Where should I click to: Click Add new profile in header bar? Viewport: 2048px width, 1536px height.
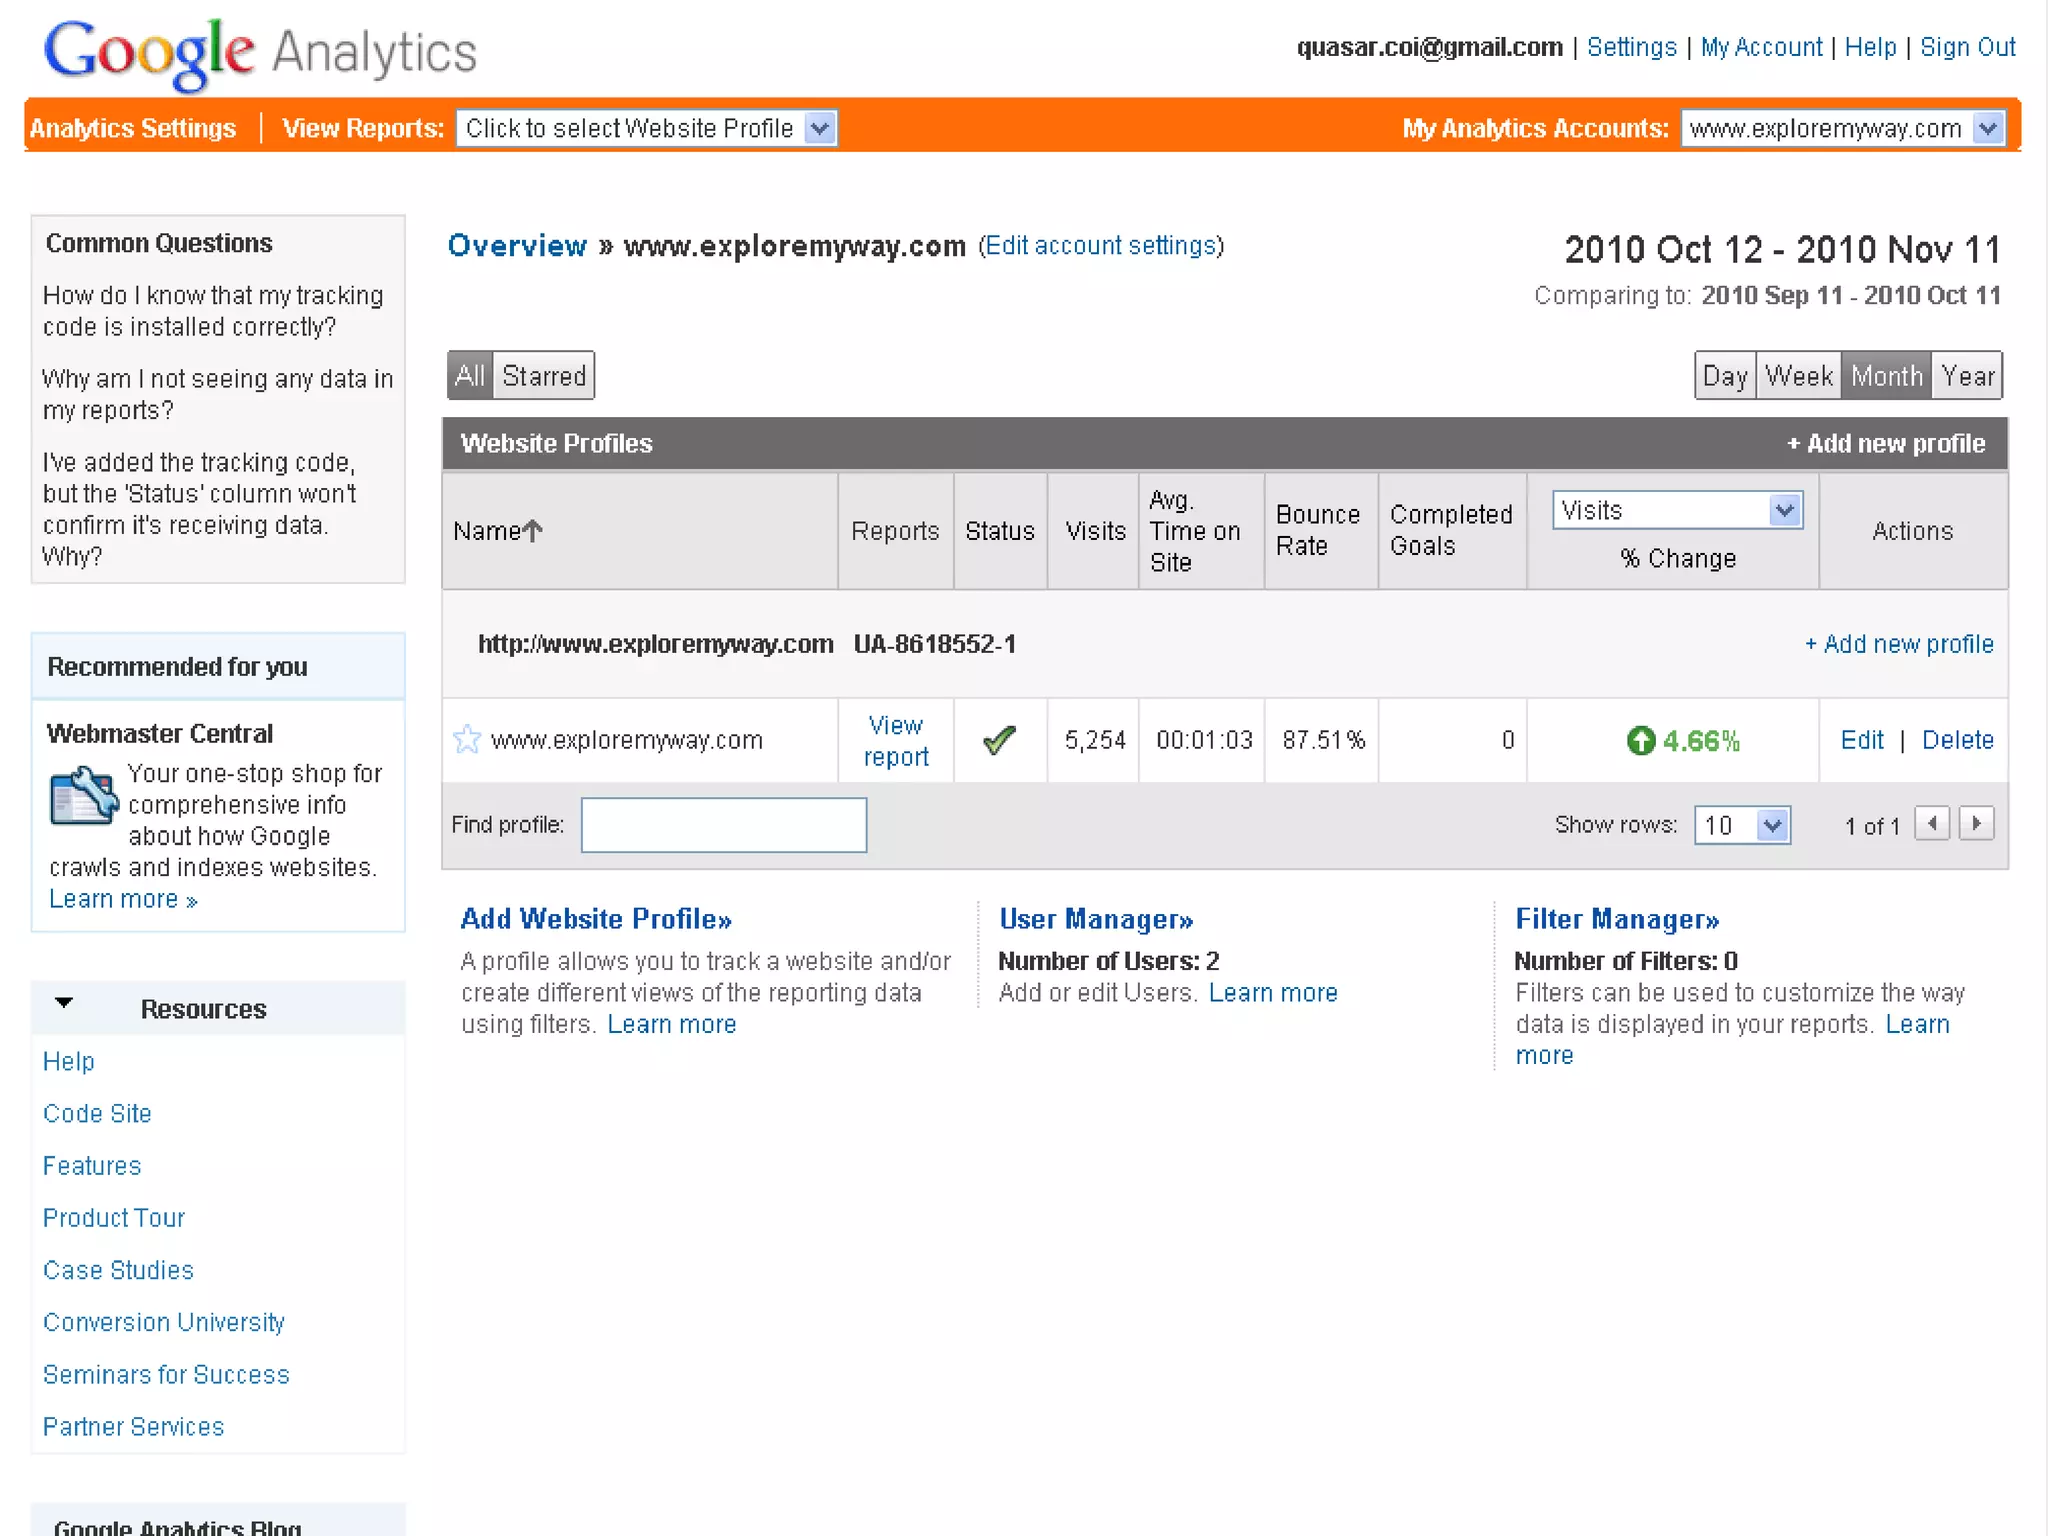click(x=1885, y=443)
